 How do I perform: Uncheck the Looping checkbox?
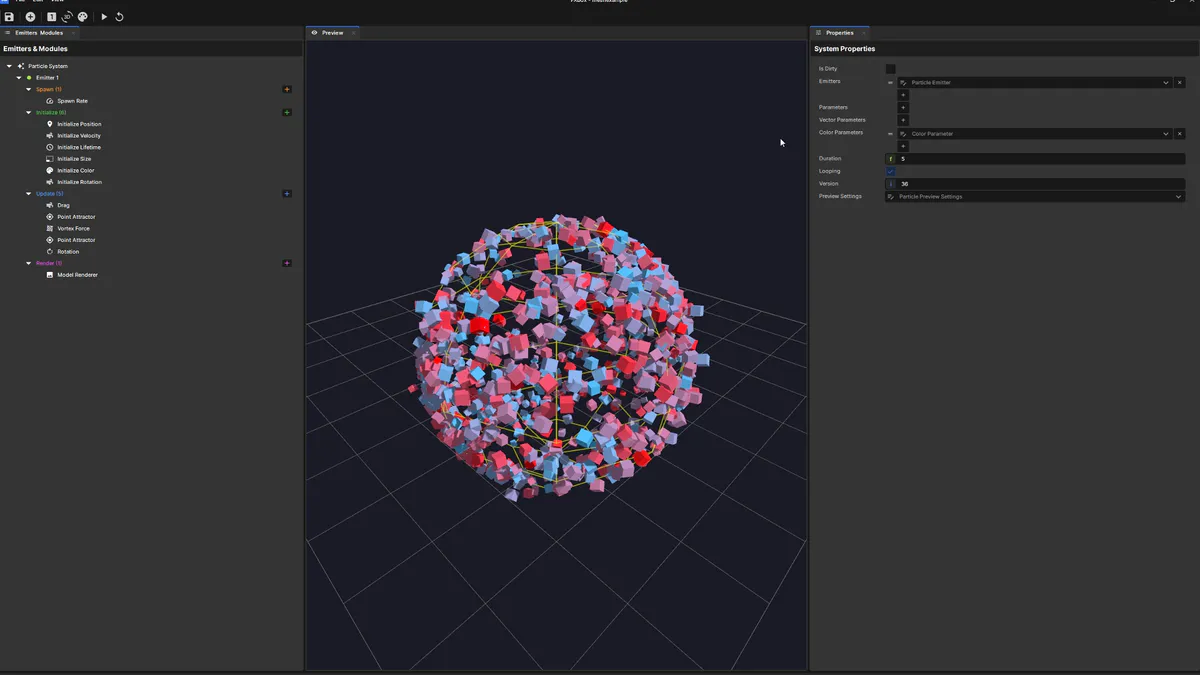coord(890,171)
